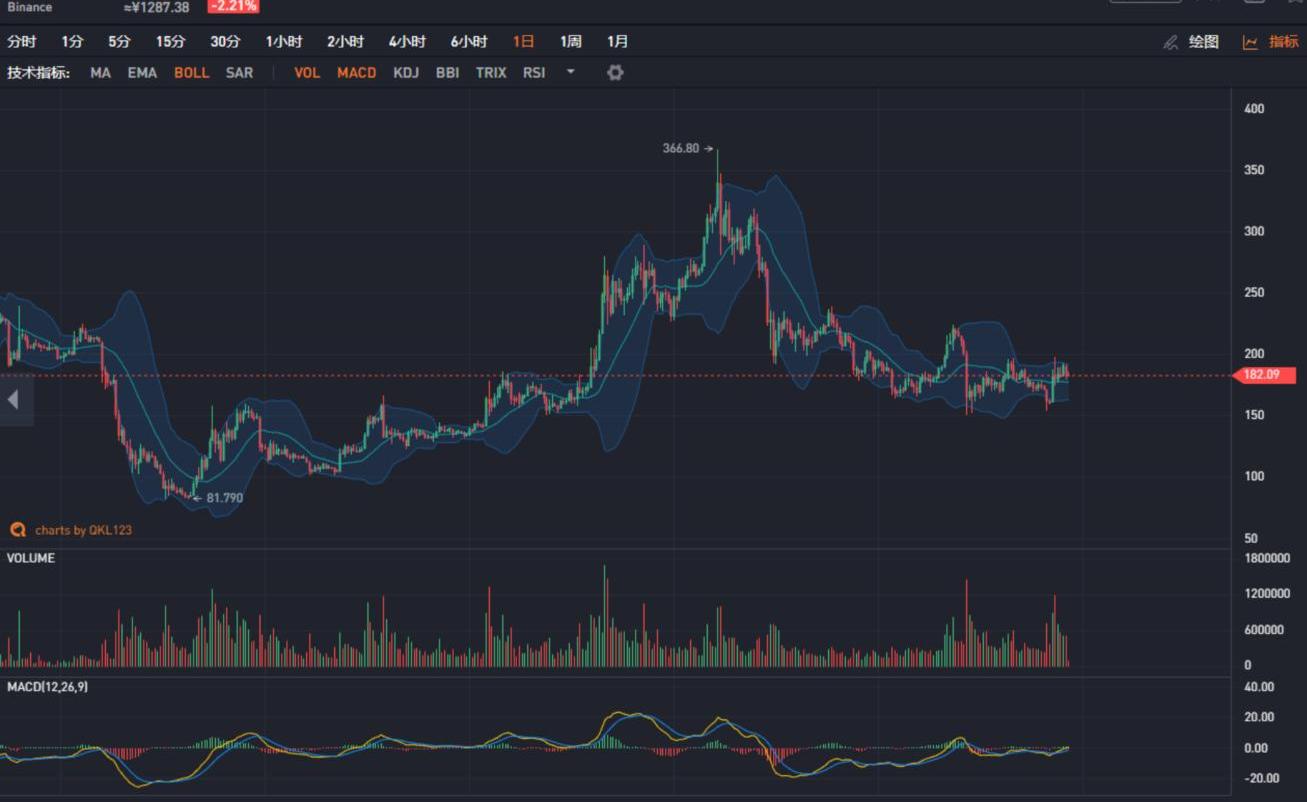Click the 绘图 drawing button label
The width and height of the screenshot is (1307, 802).
pos(1204,42)
